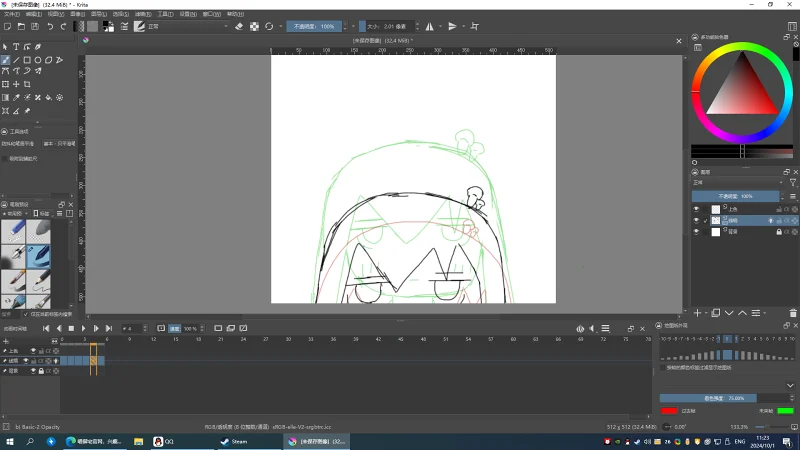
Task: Open Steam from the Windows taskbar
Action: (234, 441)
